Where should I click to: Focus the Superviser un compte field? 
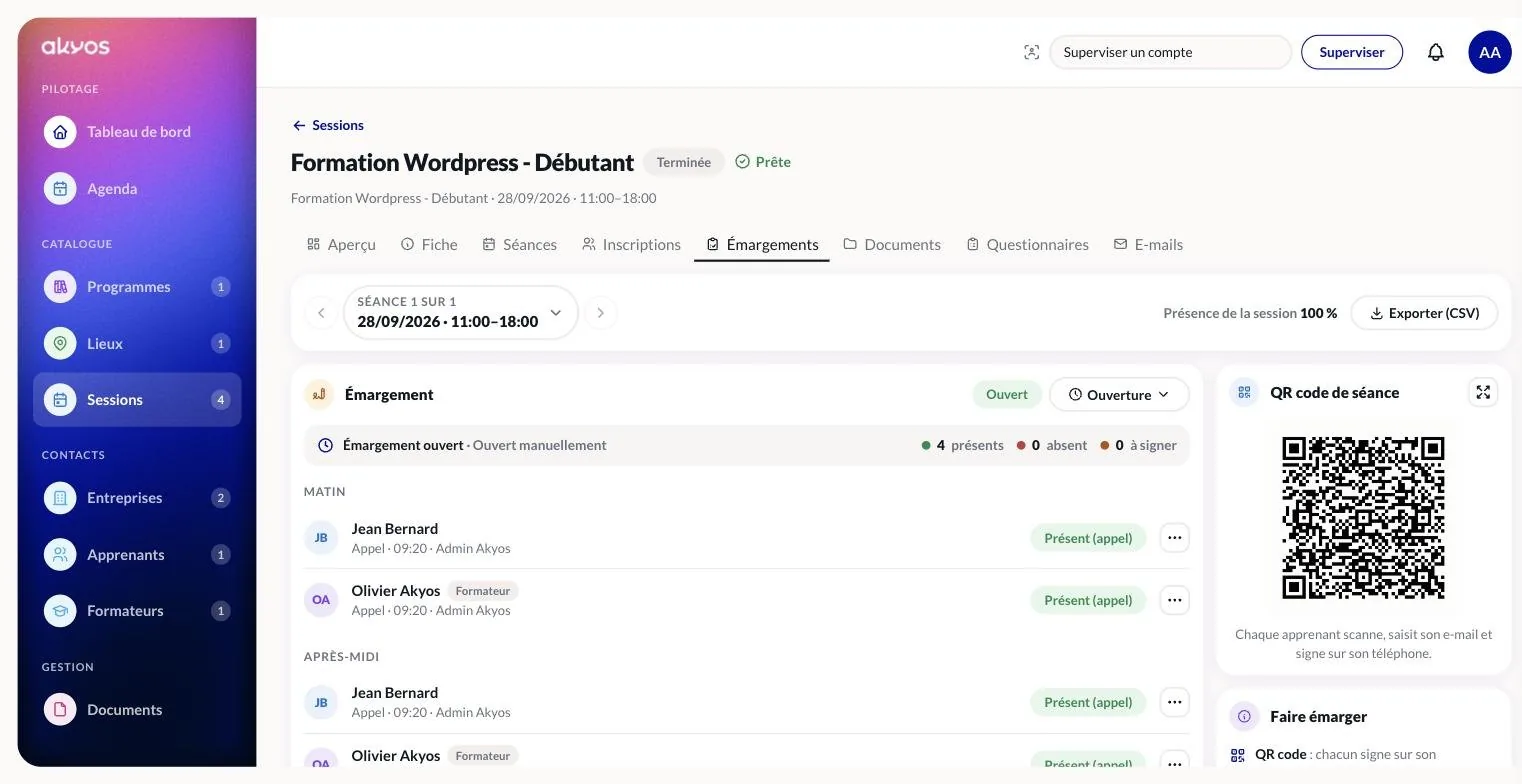click(1170, 52)
